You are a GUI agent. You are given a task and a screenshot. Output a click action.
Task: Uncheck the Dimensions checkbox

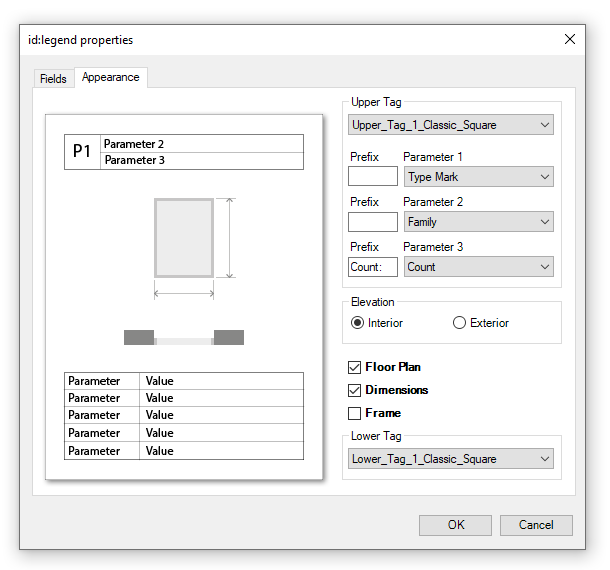[354, 390]
